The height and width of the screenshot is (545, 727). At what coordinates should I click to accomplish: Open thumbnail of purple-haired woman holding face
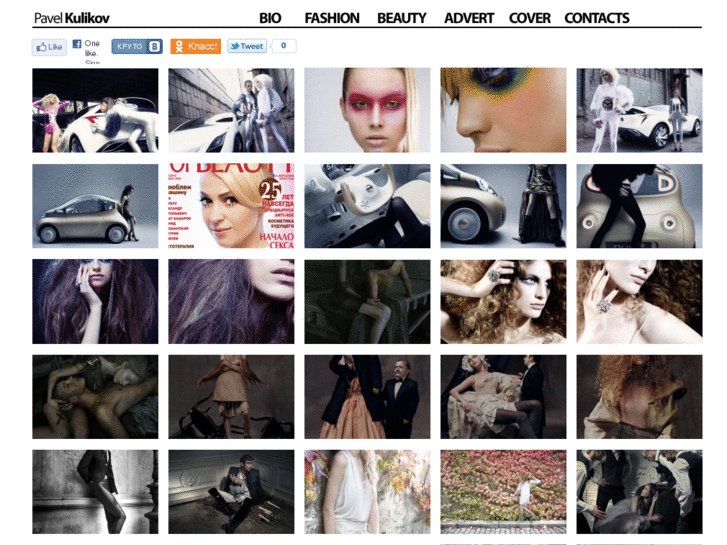pos(95,301)
